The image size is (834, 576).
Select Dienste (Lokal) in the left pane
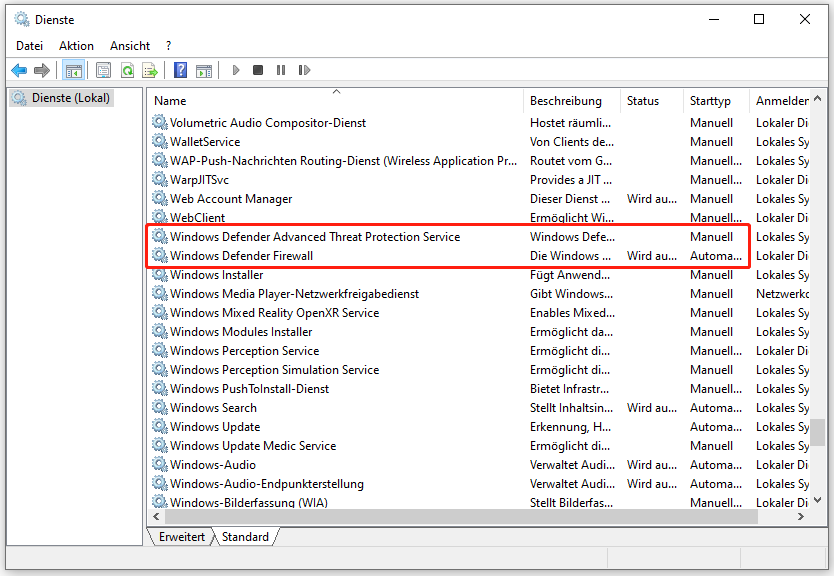[x=70, y=97]
